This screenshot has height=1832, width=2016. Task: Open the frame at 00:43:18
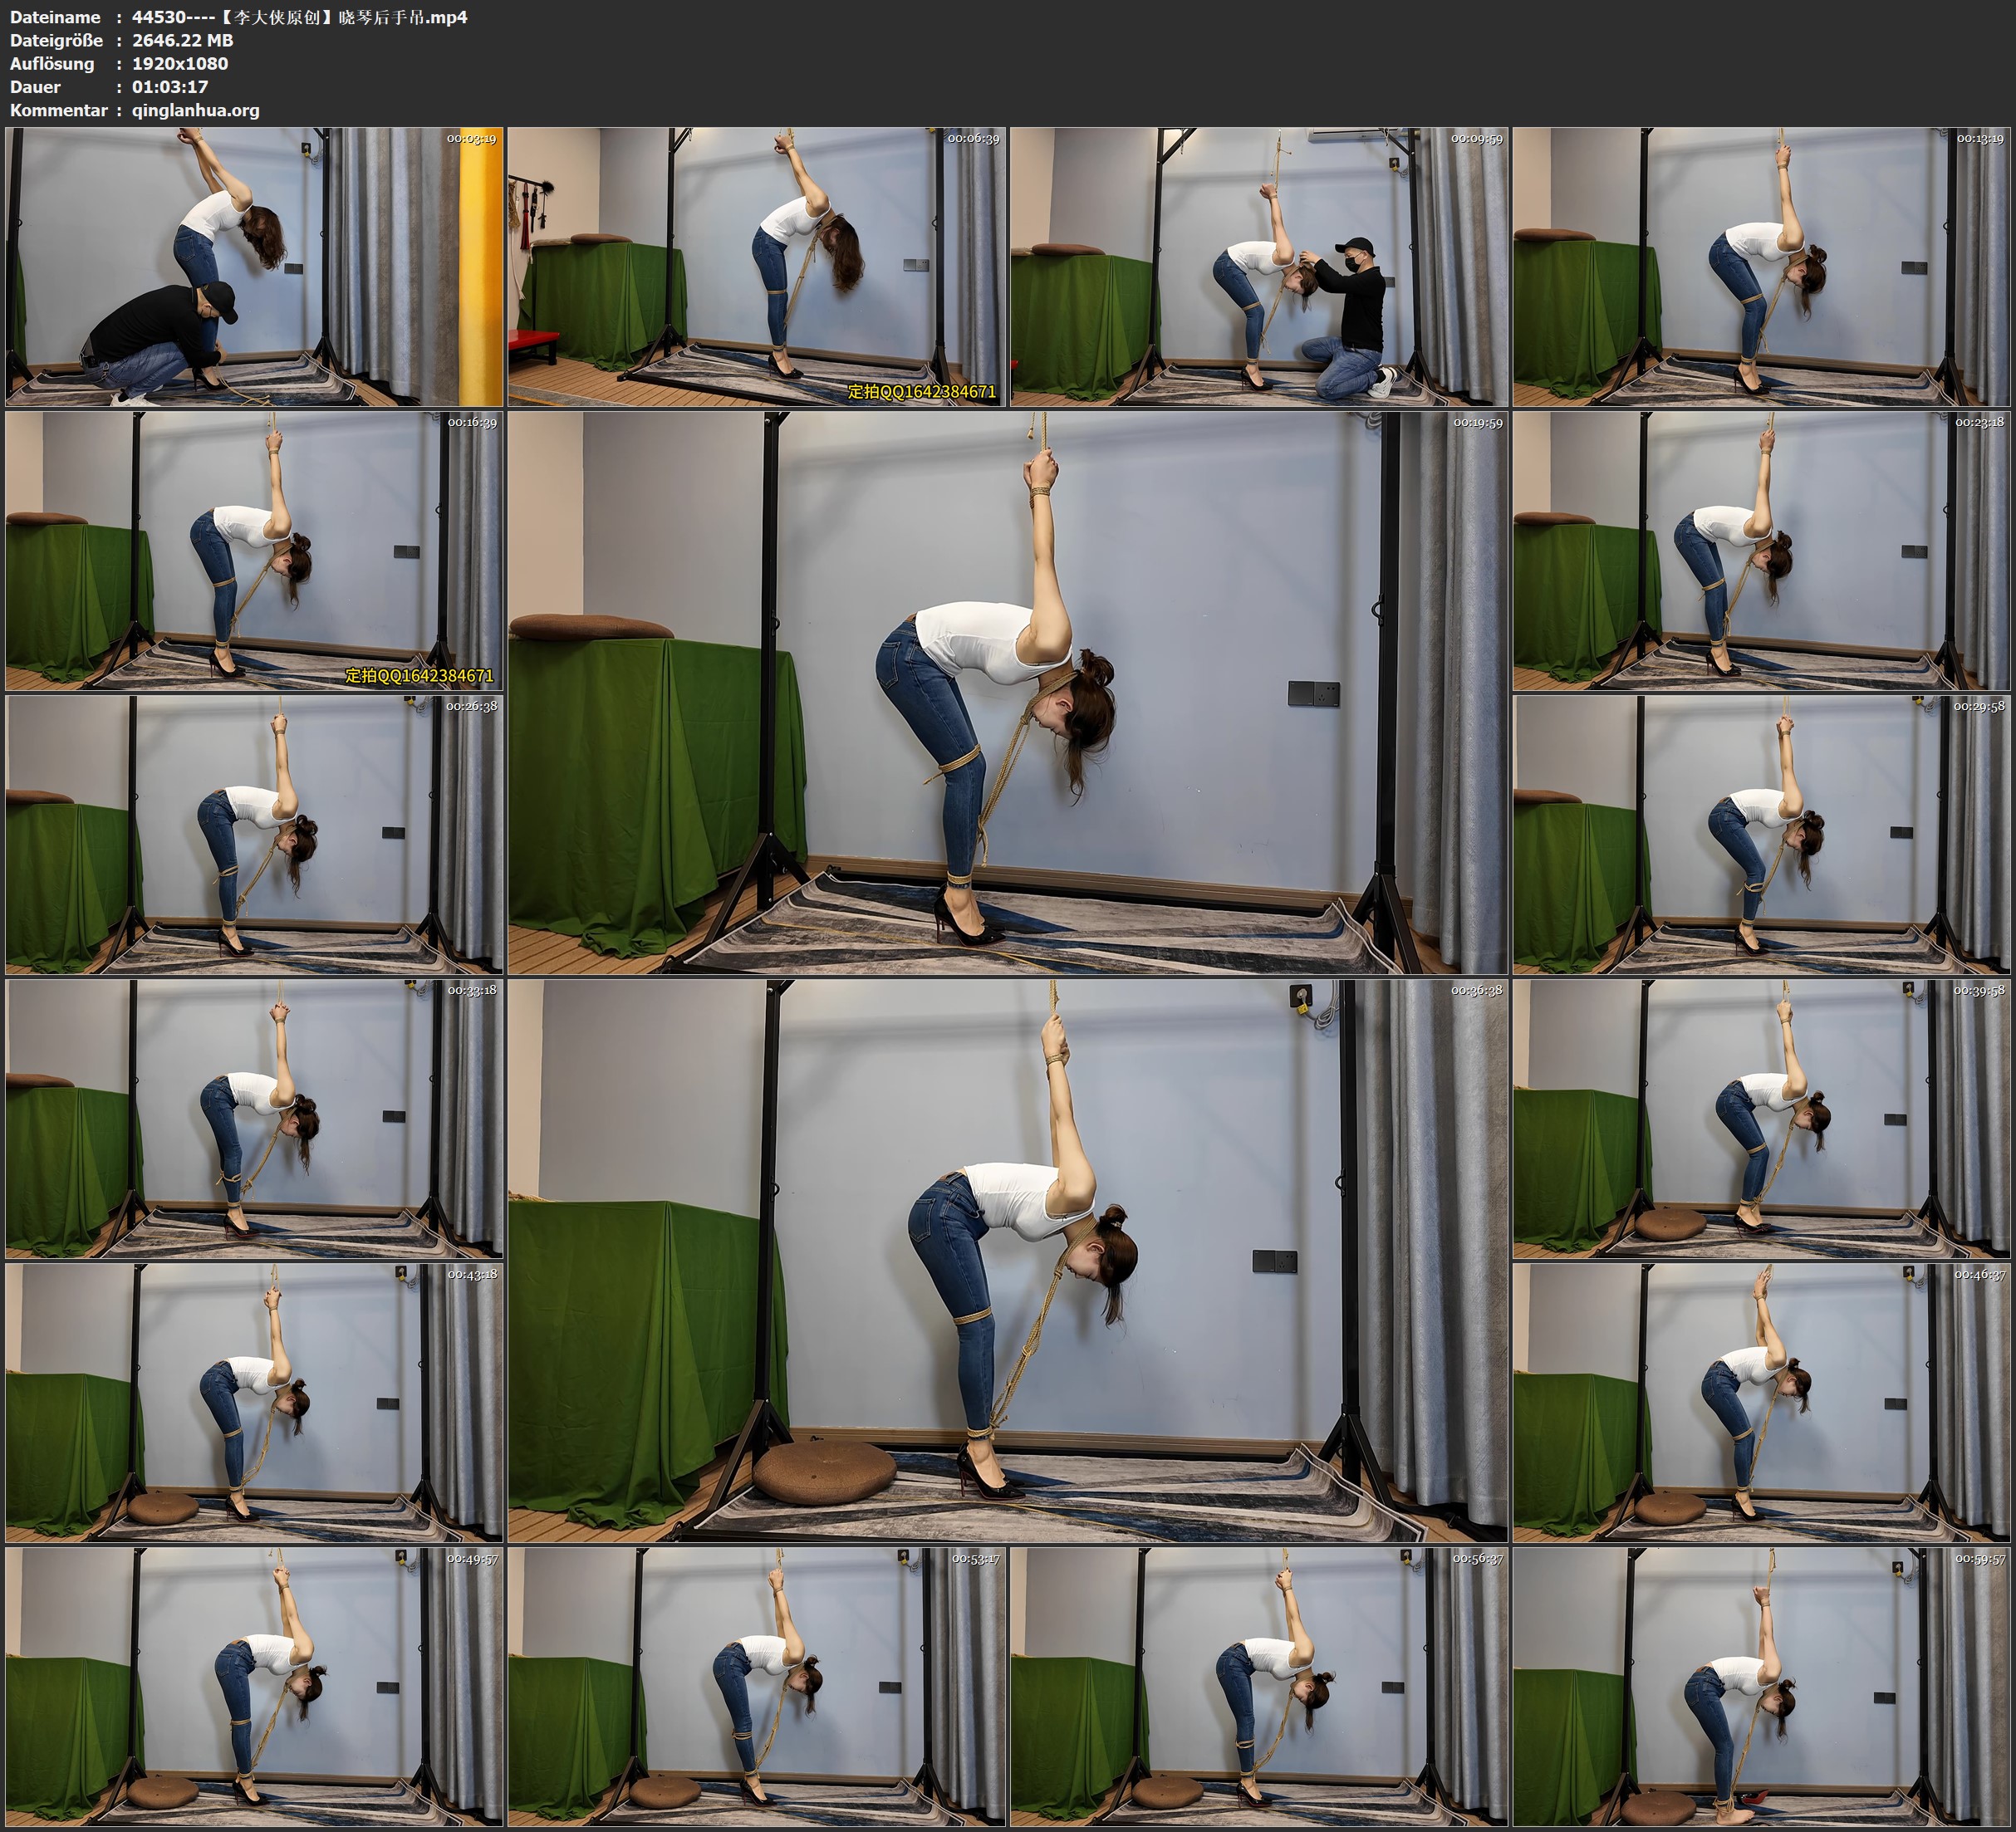click(254, 1402)
